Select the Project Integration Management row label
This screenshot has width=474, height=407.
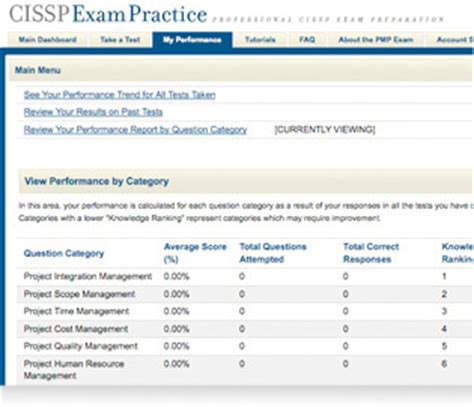coord(88,276)
